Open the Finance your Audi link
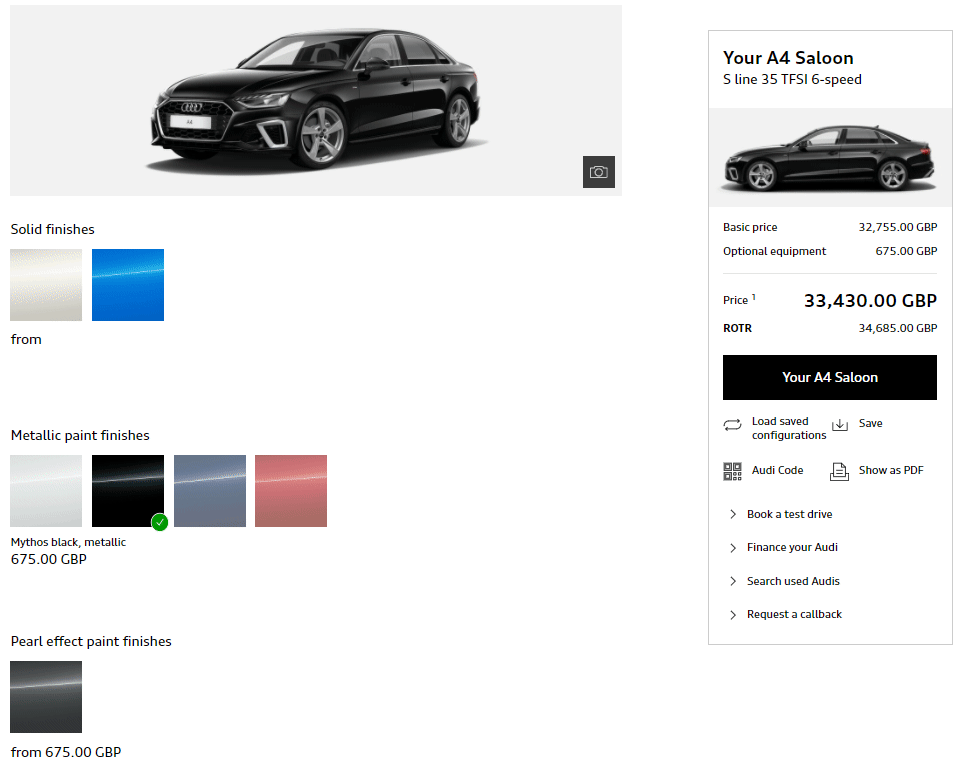Viewport: 967px width, 776px height. [x=792, y=547]
